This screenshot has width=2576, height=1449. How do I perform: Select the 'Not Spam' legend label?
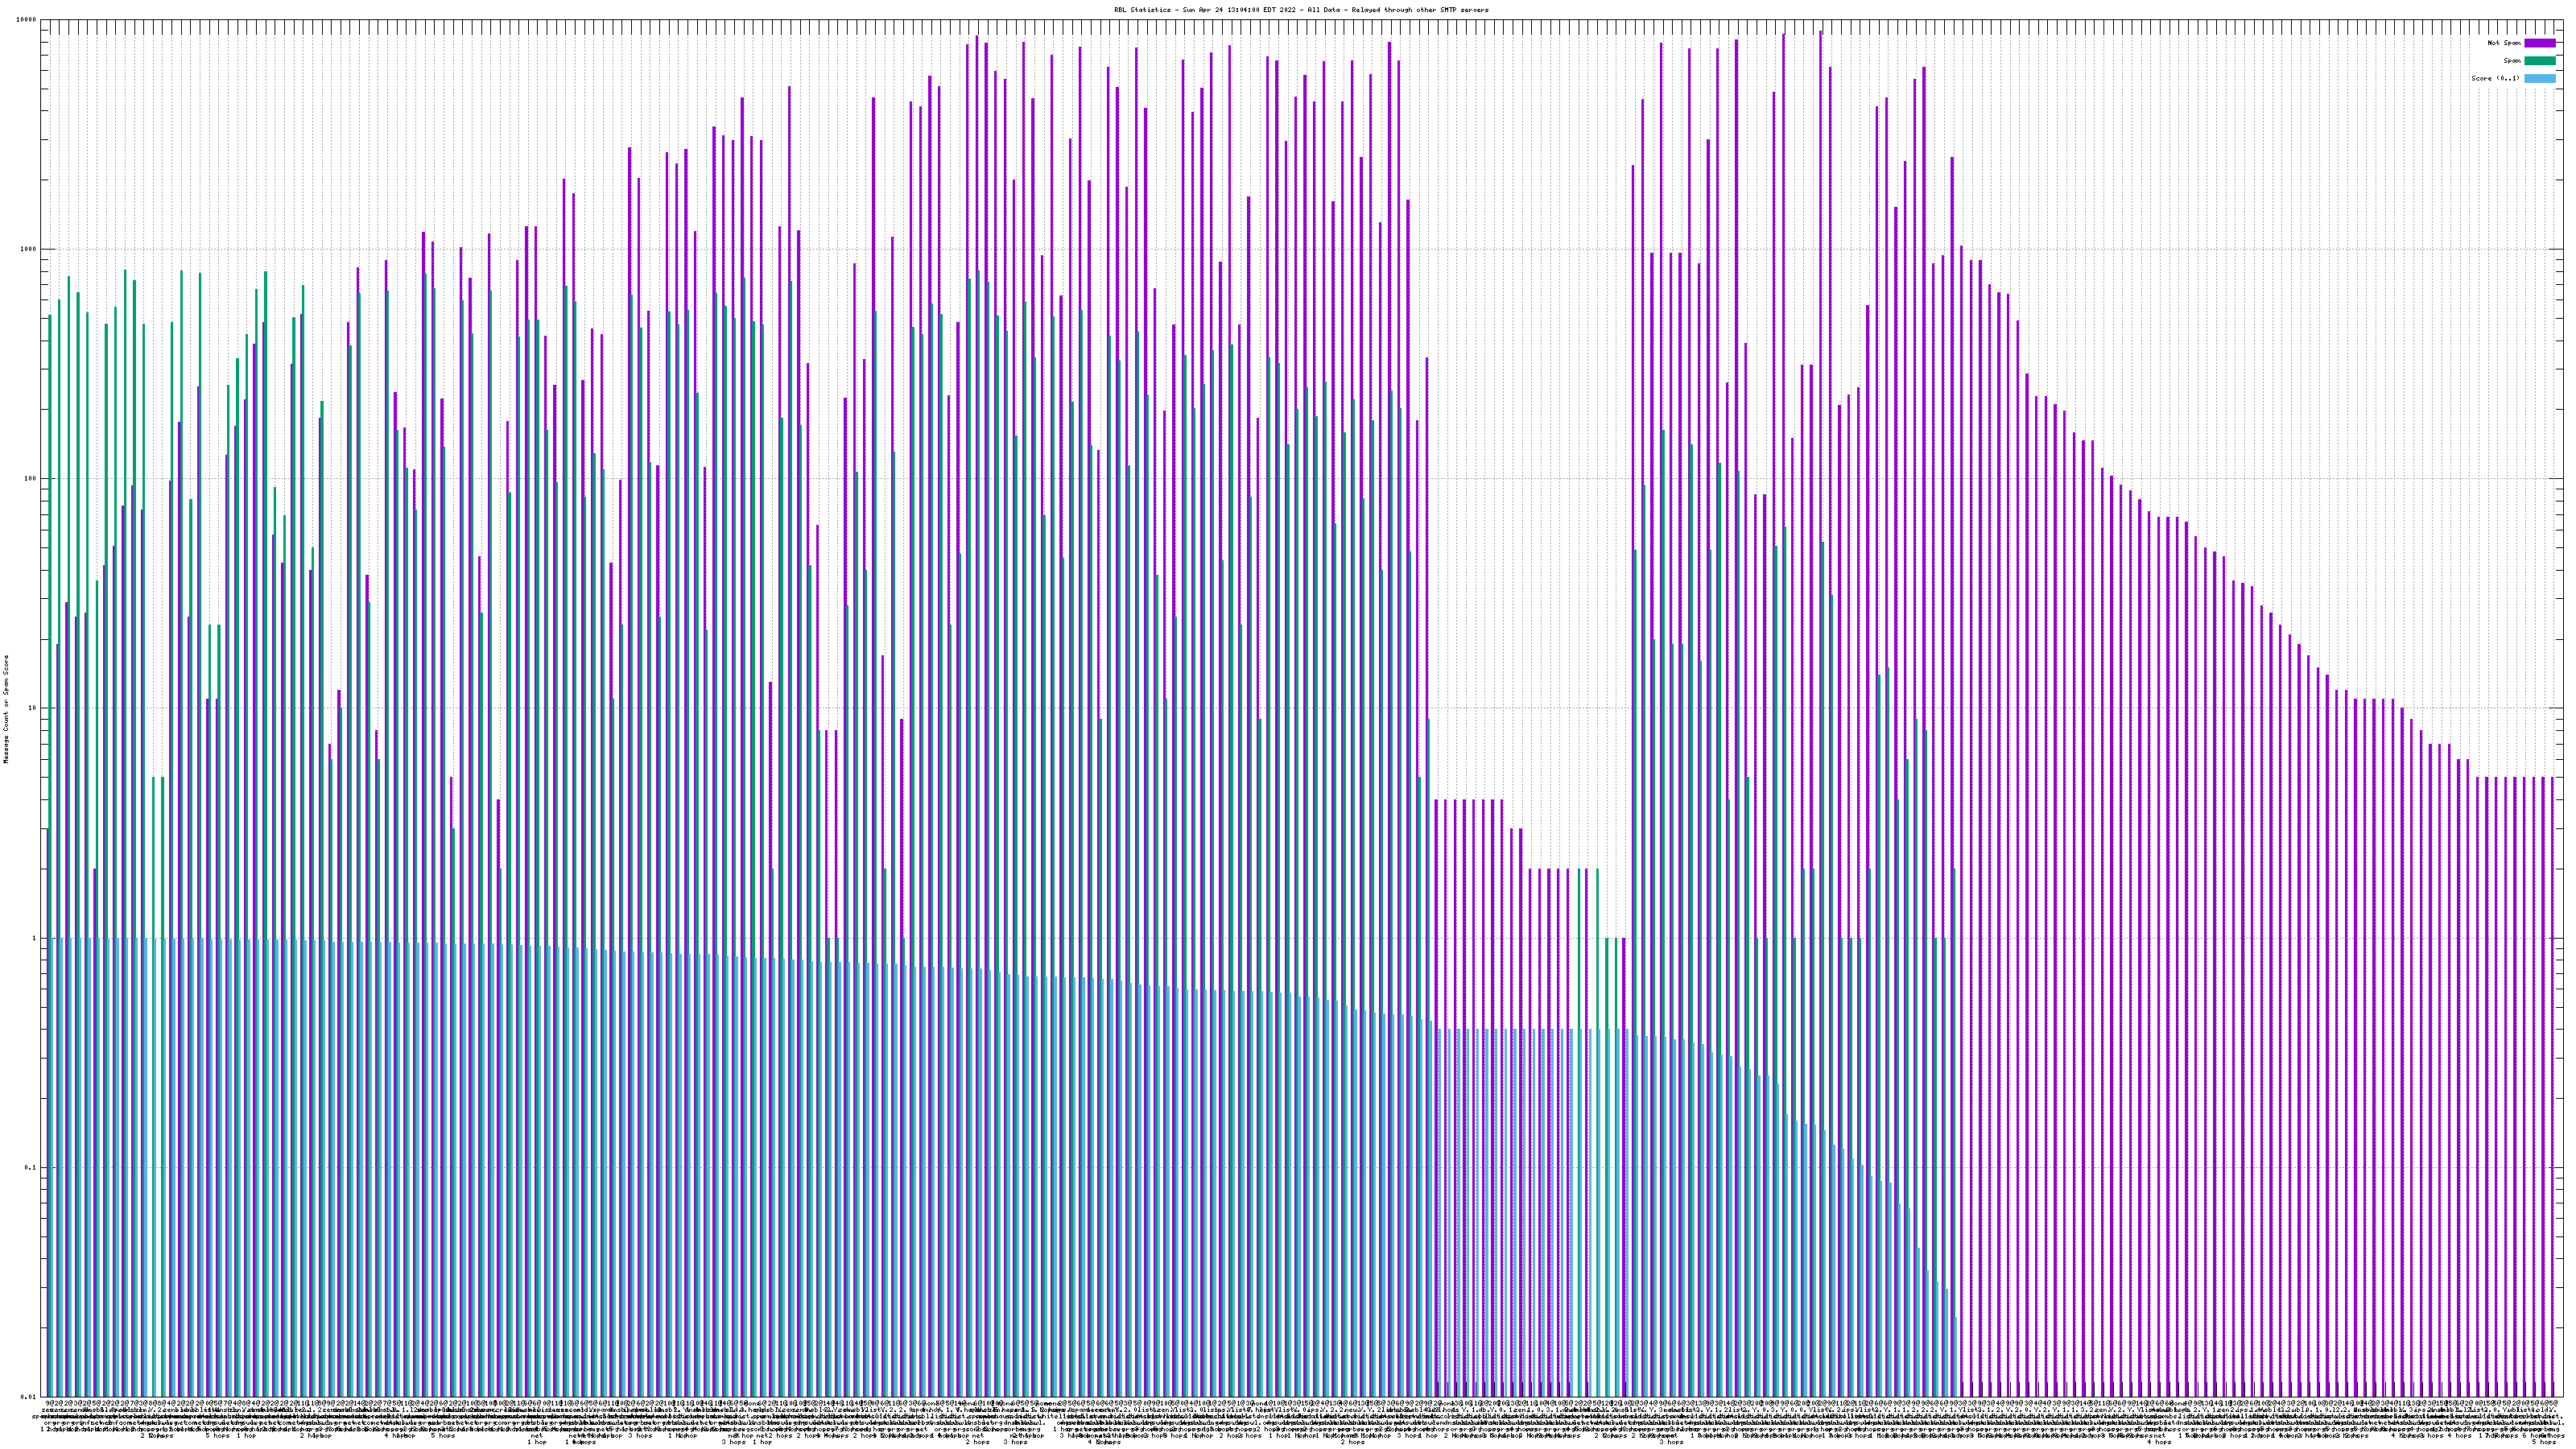tap(2505, 43)
